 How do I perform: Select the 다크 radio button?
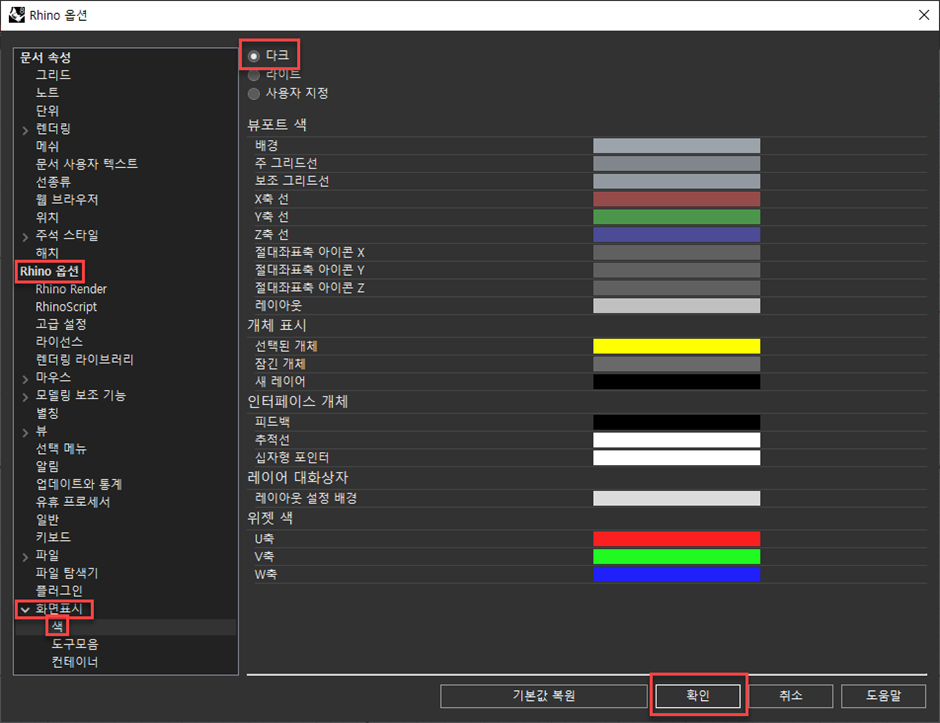click(x=254, y=56)
